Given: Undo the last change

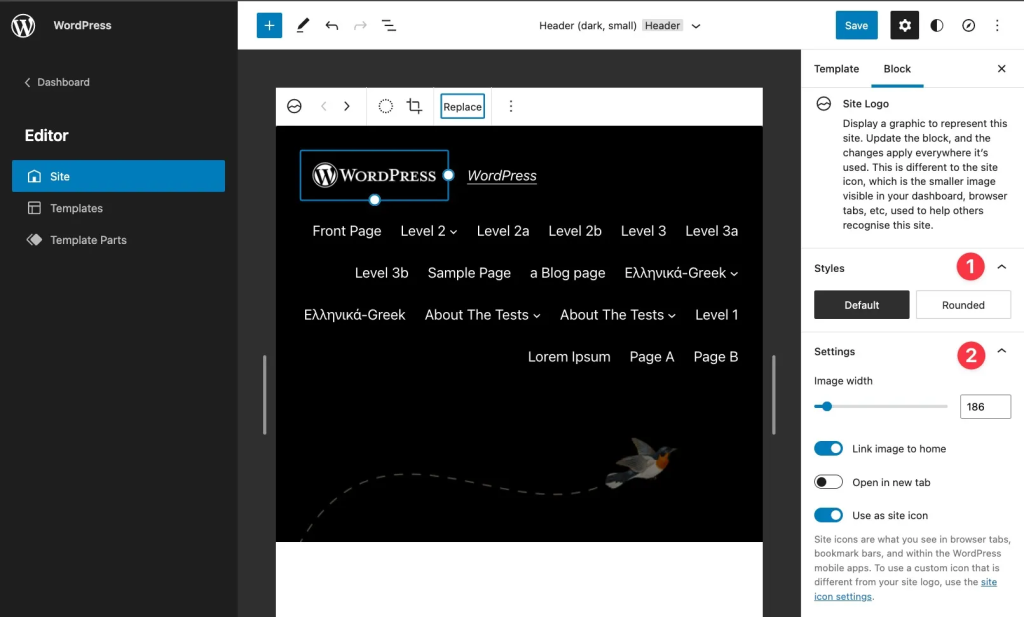Looking at the screenshot, I should [332, 25].
